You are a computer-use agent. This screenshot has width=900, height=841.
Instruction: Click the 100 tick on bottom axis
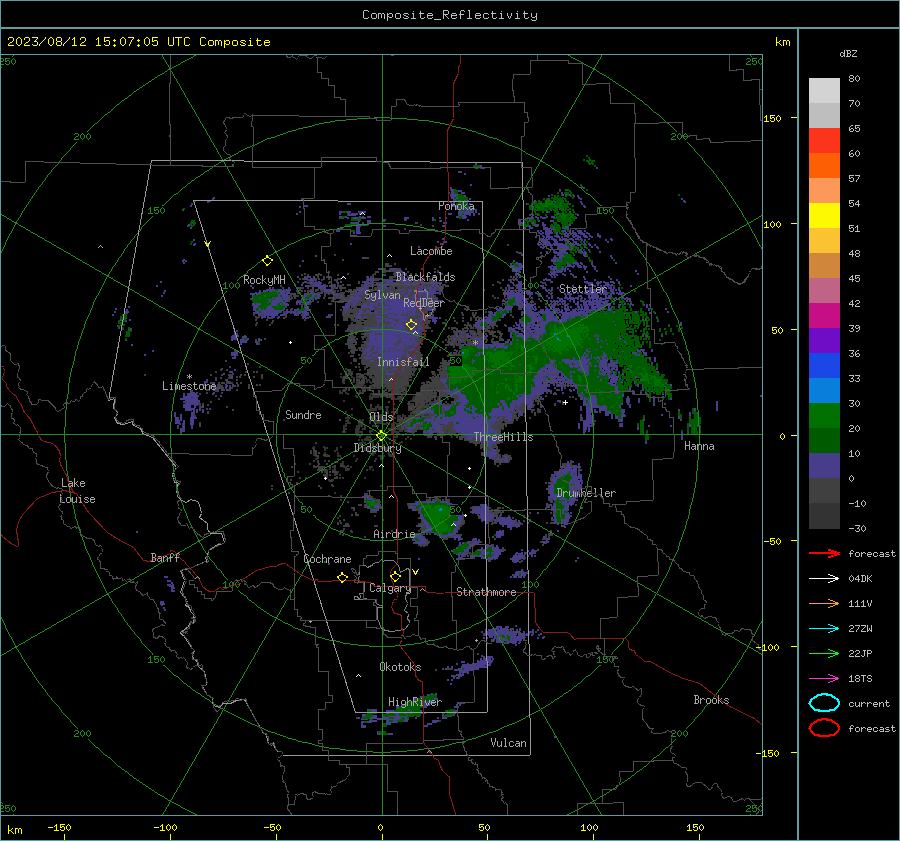[589, 827]
